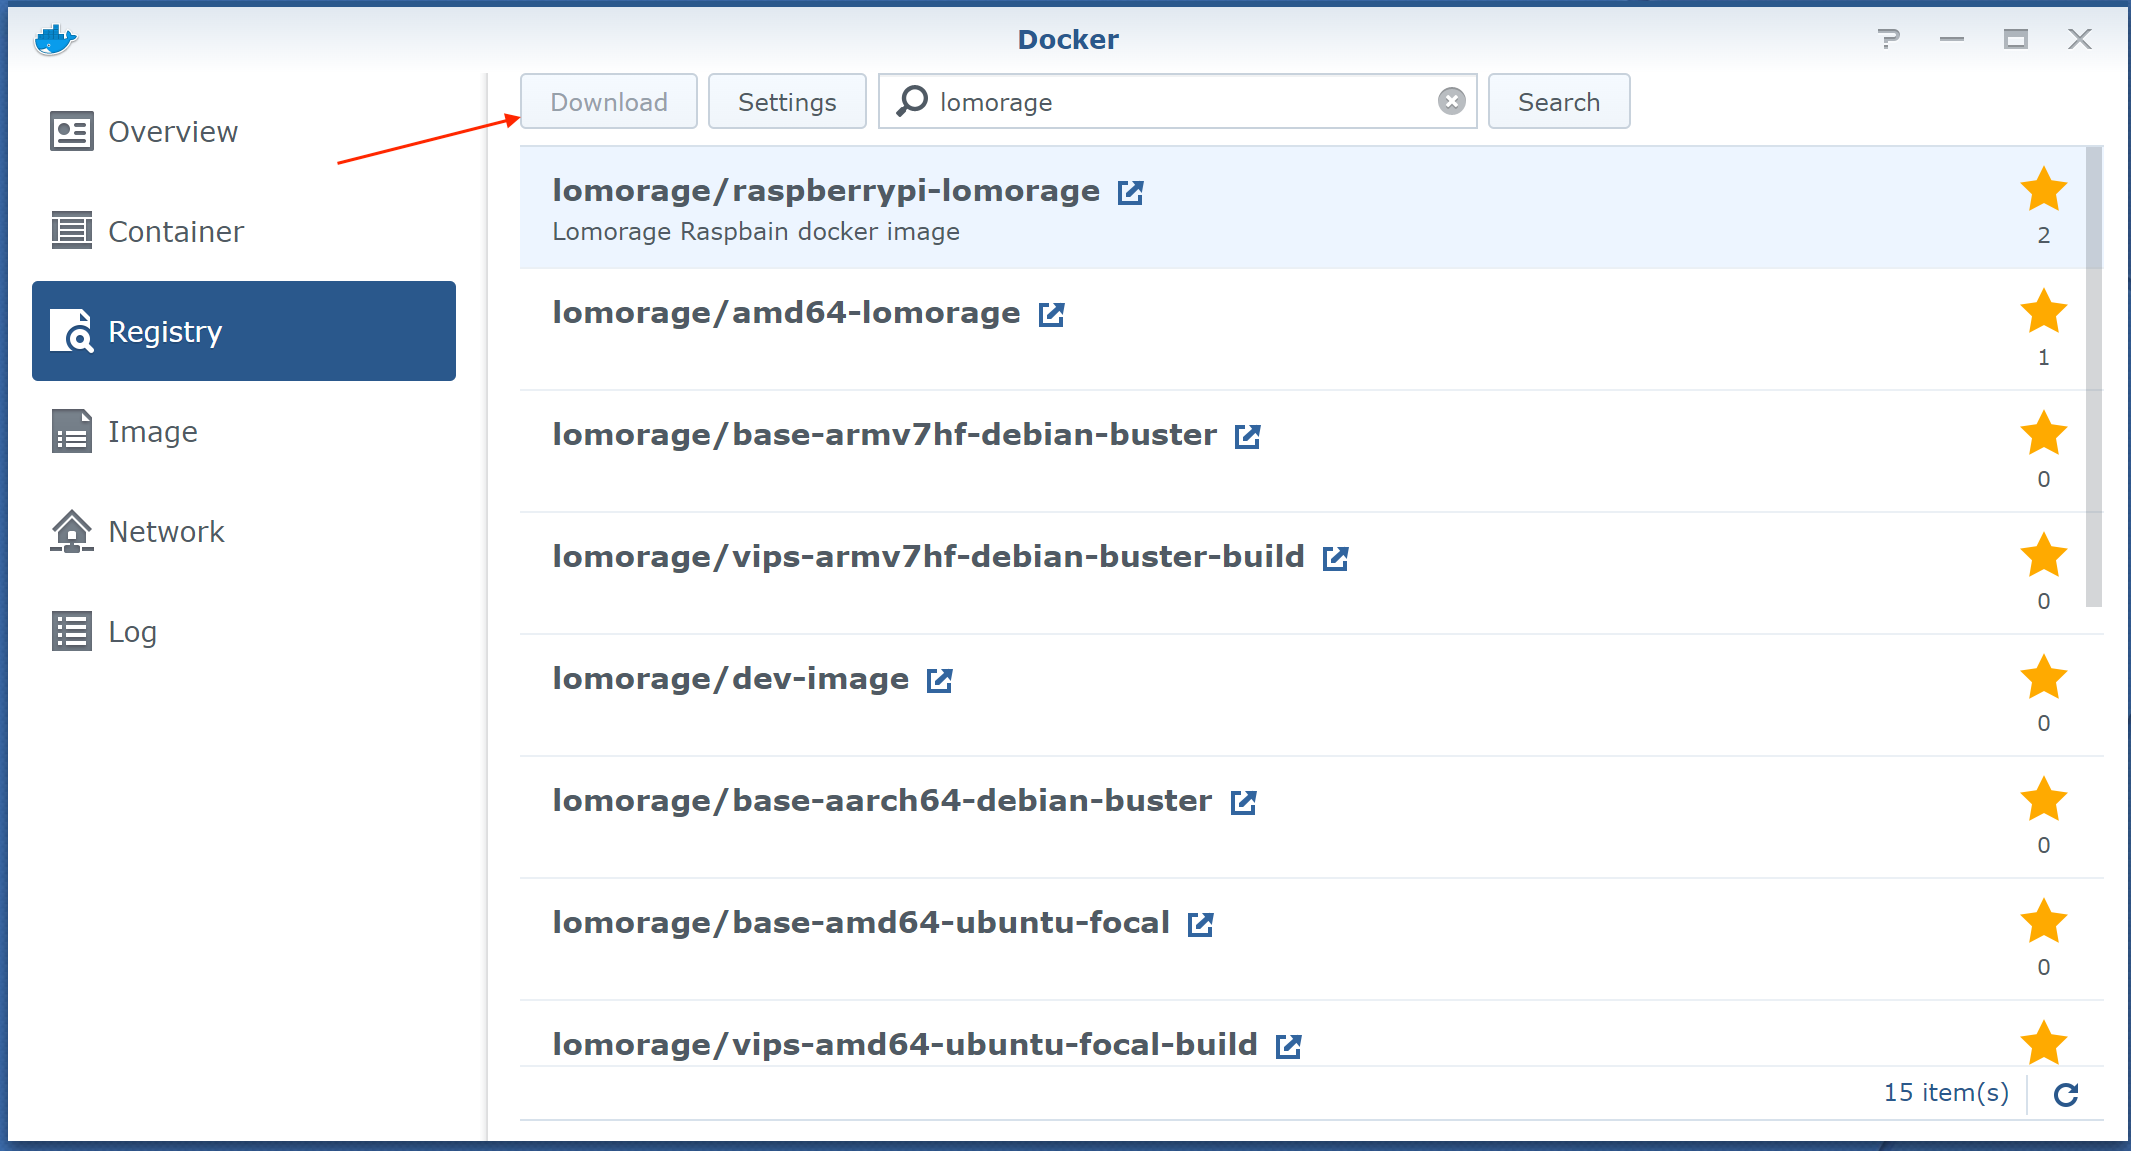Open the Overview section
This screenshot has height=1151, width=2131.
[x=244, y=131]
